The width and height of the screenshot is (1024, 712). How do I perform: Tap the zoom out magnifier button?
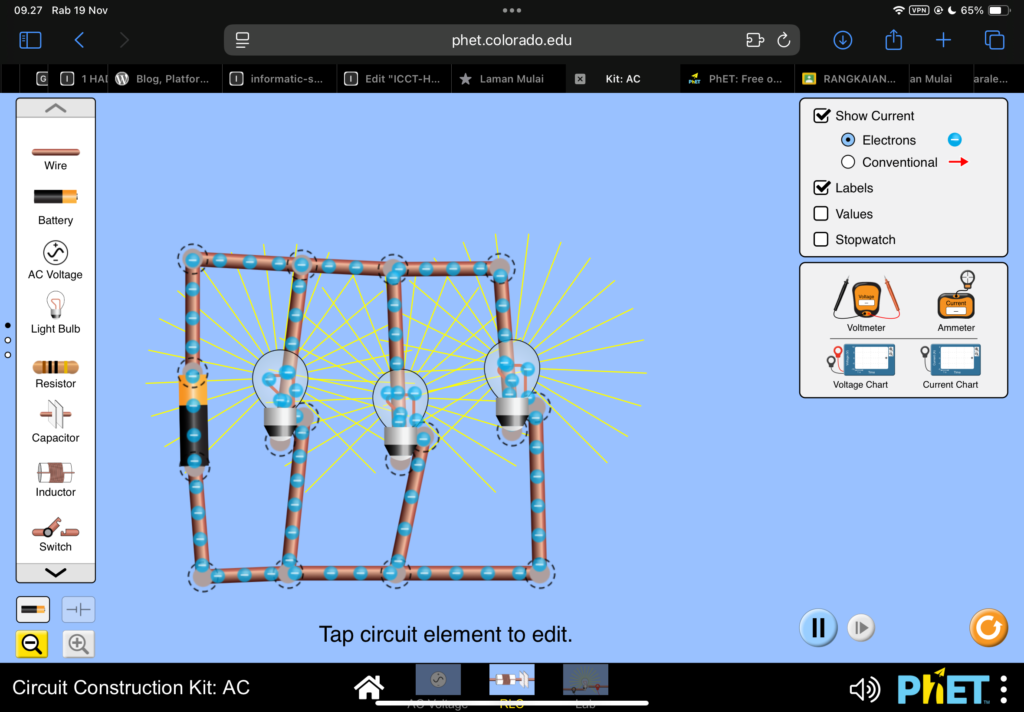click(x=33, y=643)
